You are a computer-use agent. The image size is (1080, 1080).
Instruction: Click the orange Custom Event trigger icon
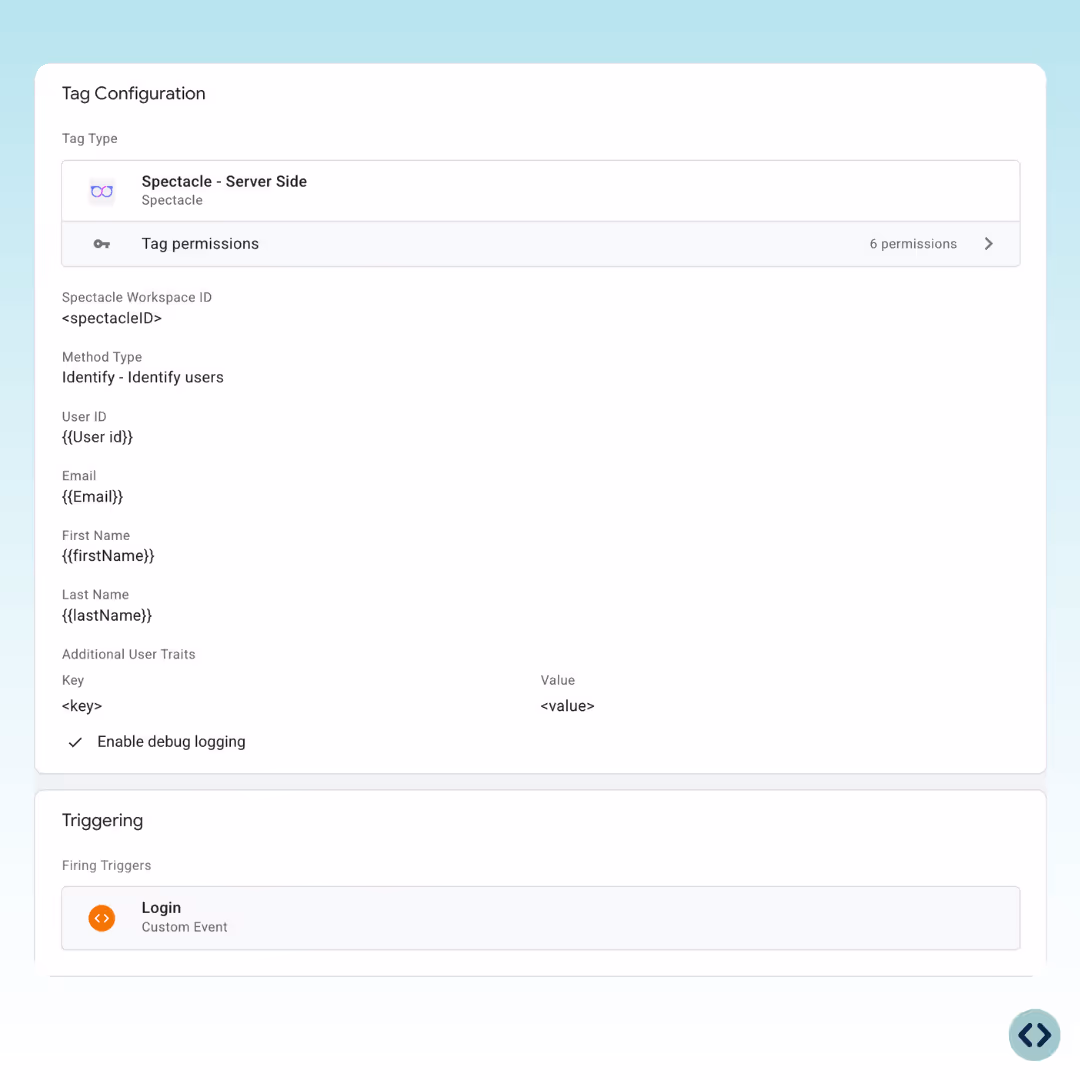coord(102,917)
